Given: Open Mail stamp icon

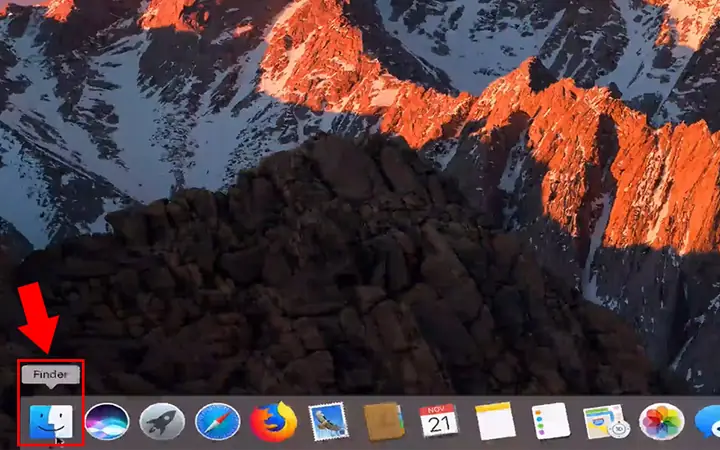Looking at the screenshot, I should click(328, 422).
